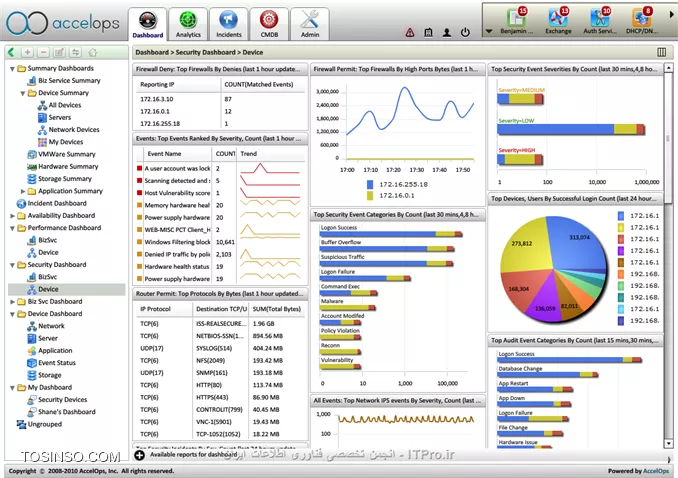678x478 pixels.
Task: Open the Exchange shortcut icon
Action: pyautogui.click(x=558, y=20)
